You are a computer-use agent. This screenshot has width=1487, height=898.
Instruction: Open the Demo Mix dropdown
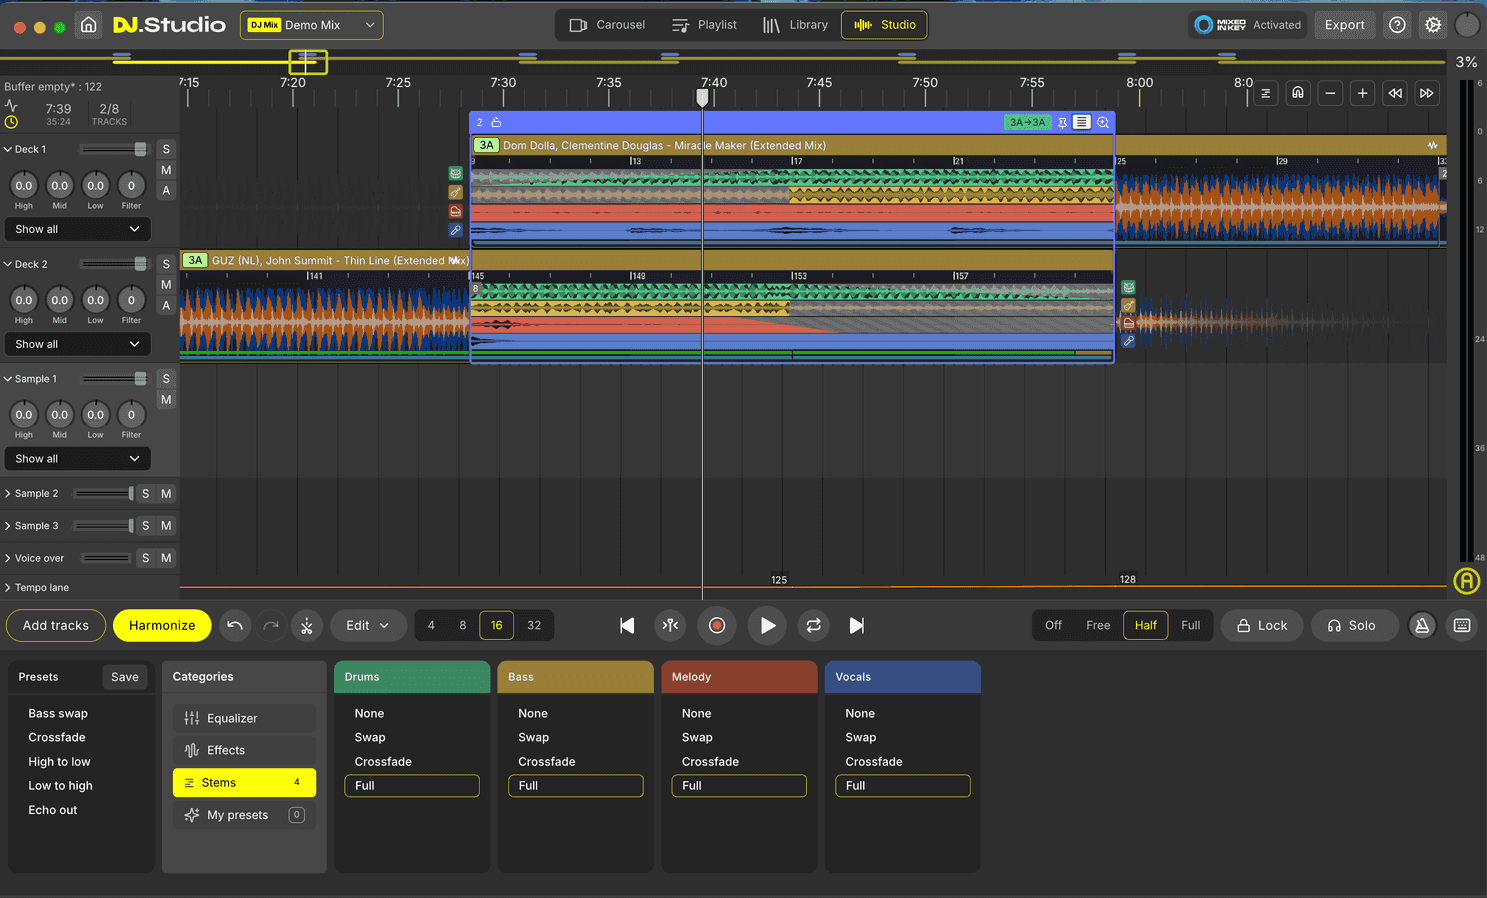click(311, 25)
